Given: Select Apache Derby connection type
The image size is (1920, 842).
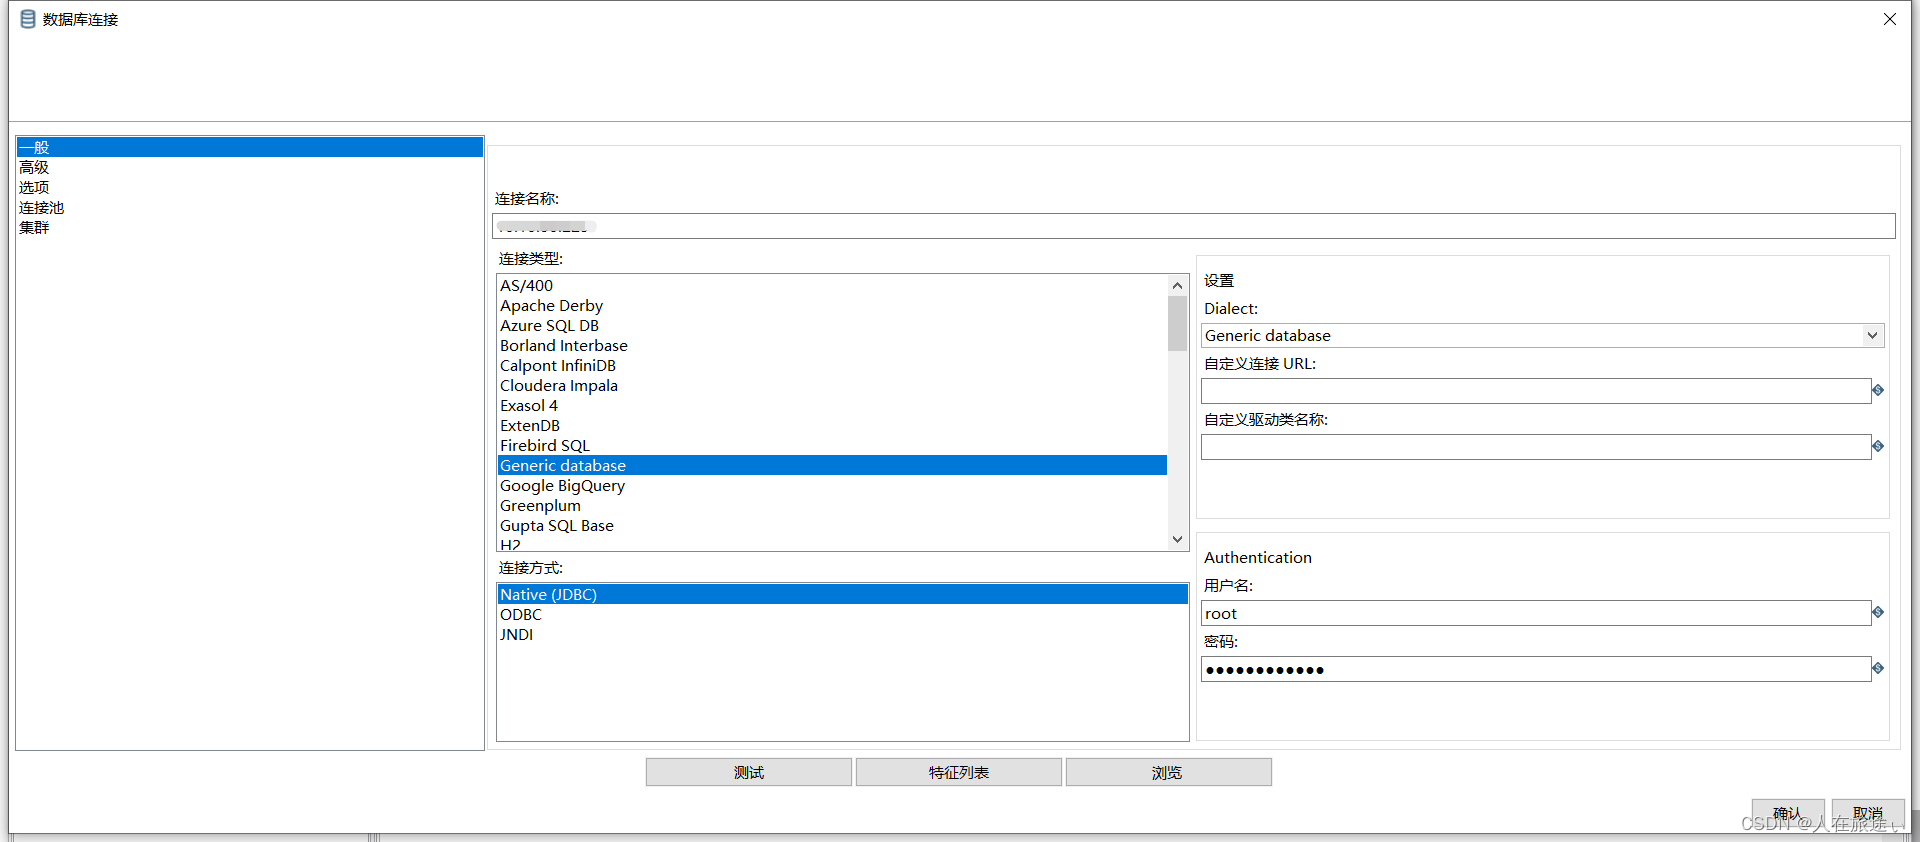Looking at the screenshot, I should click(832, 305).
